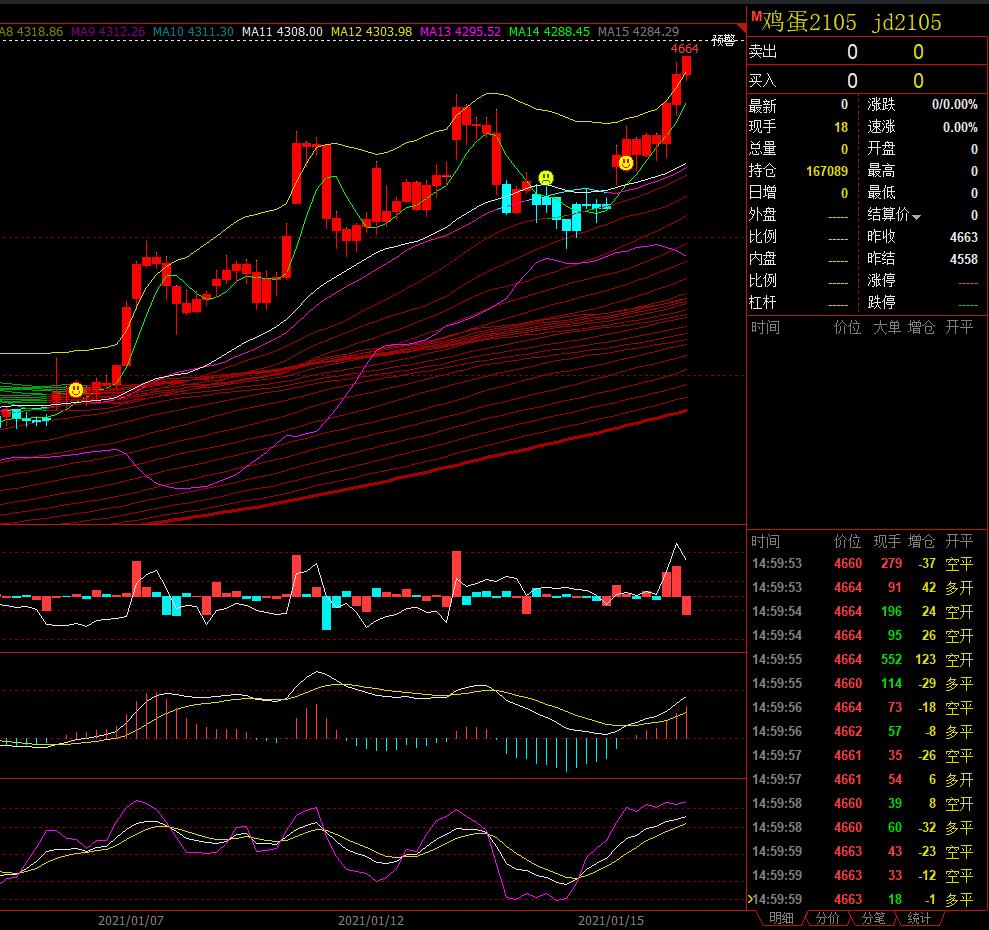Select the MA9 4312.26 indicator label

click(108, 31)
